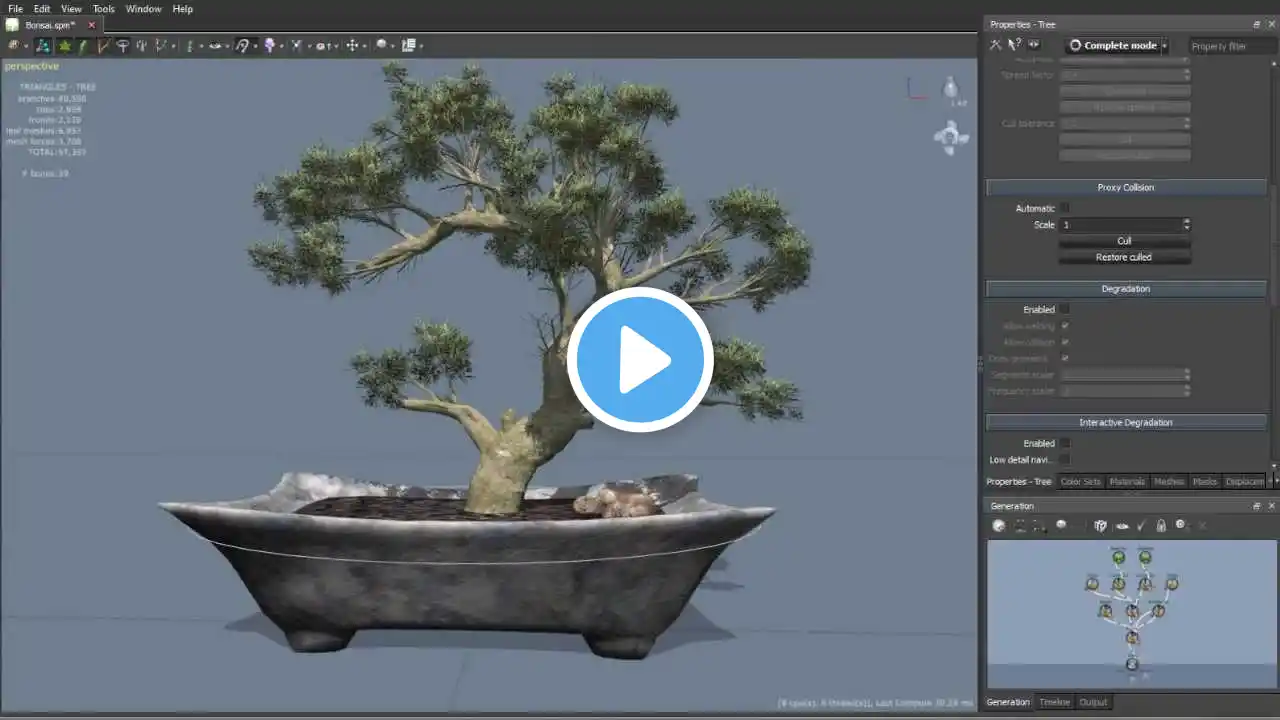Click the eye visibility icon in viewport toolbar

pyautogui.click(x=215, y=45)
